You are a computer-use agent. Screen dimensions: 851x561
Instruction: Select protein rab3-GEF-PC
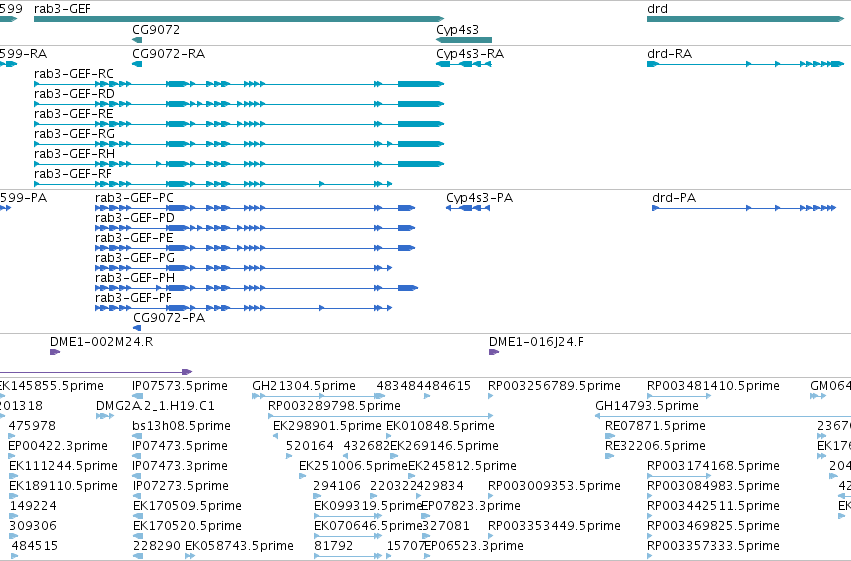pyautogui.click(x=255, y=208)
